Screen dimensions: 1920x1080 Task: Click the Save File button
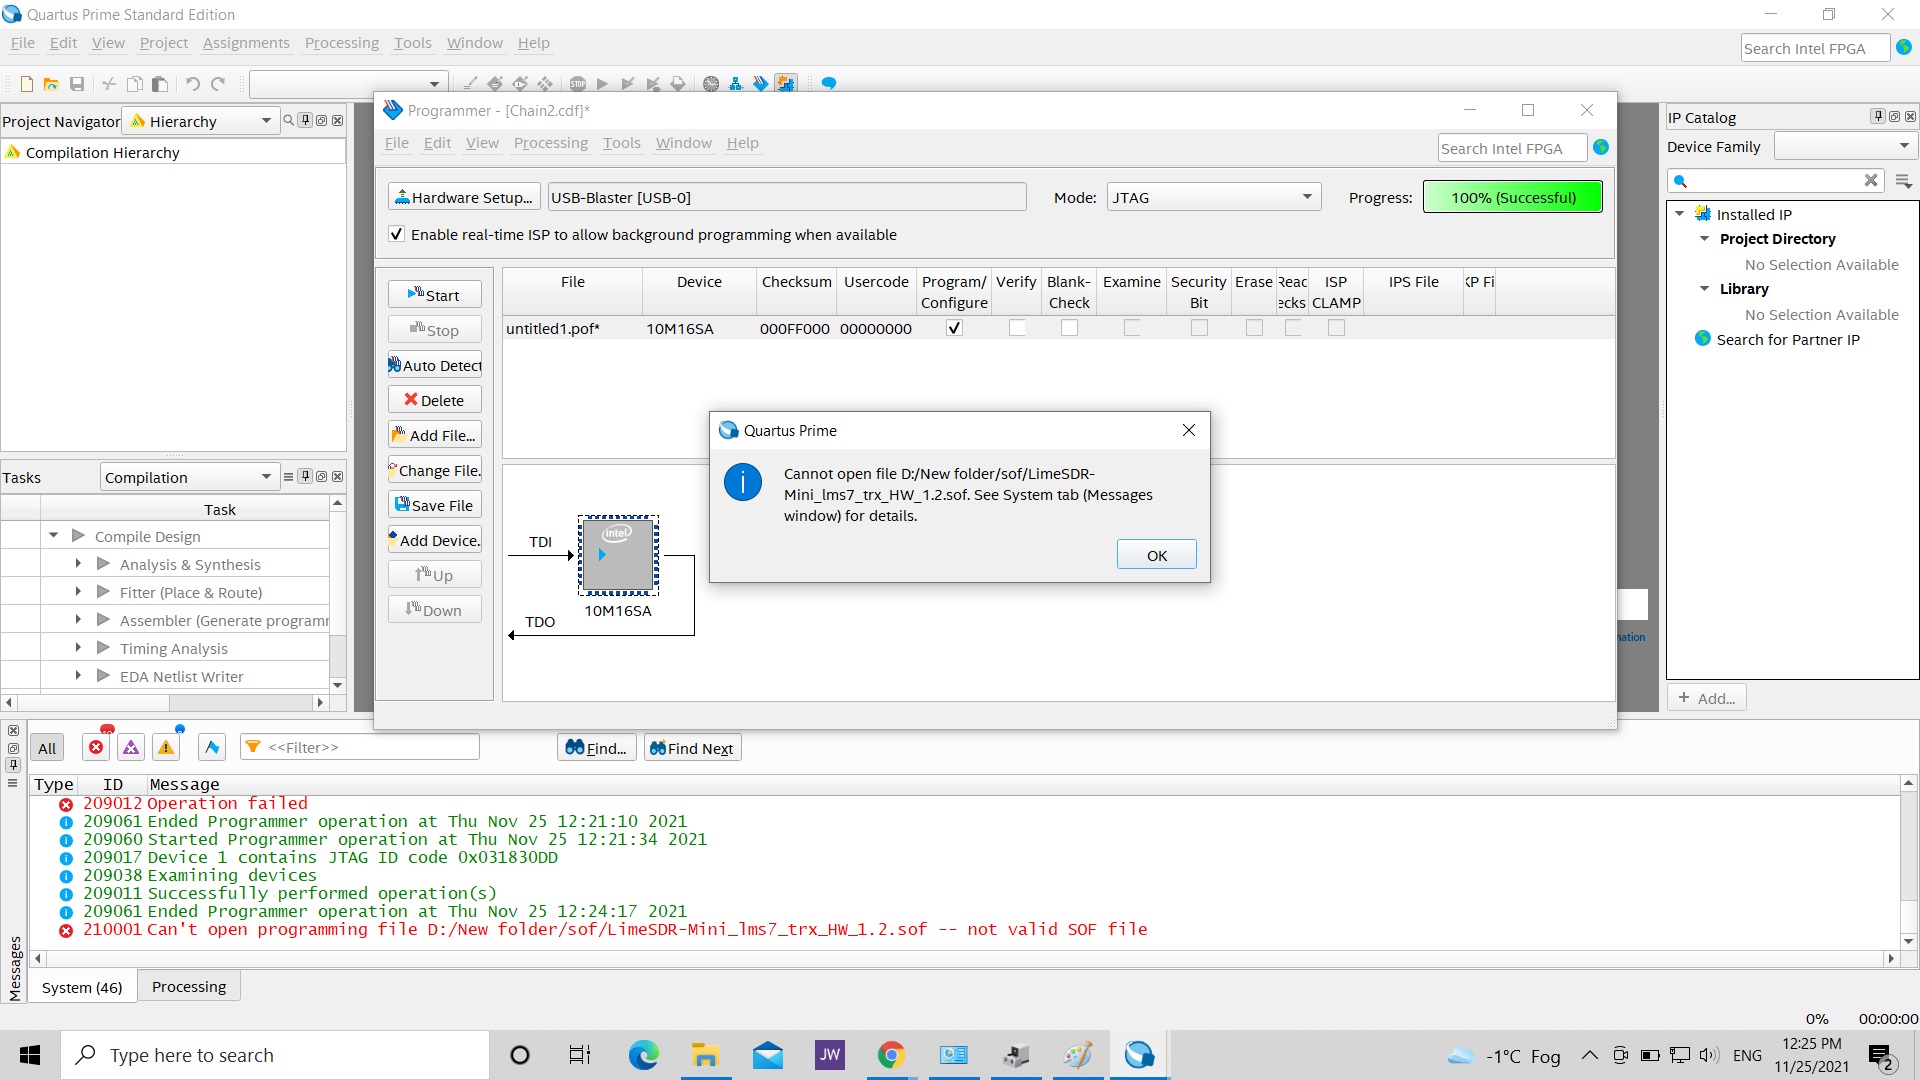pos(435,505)
